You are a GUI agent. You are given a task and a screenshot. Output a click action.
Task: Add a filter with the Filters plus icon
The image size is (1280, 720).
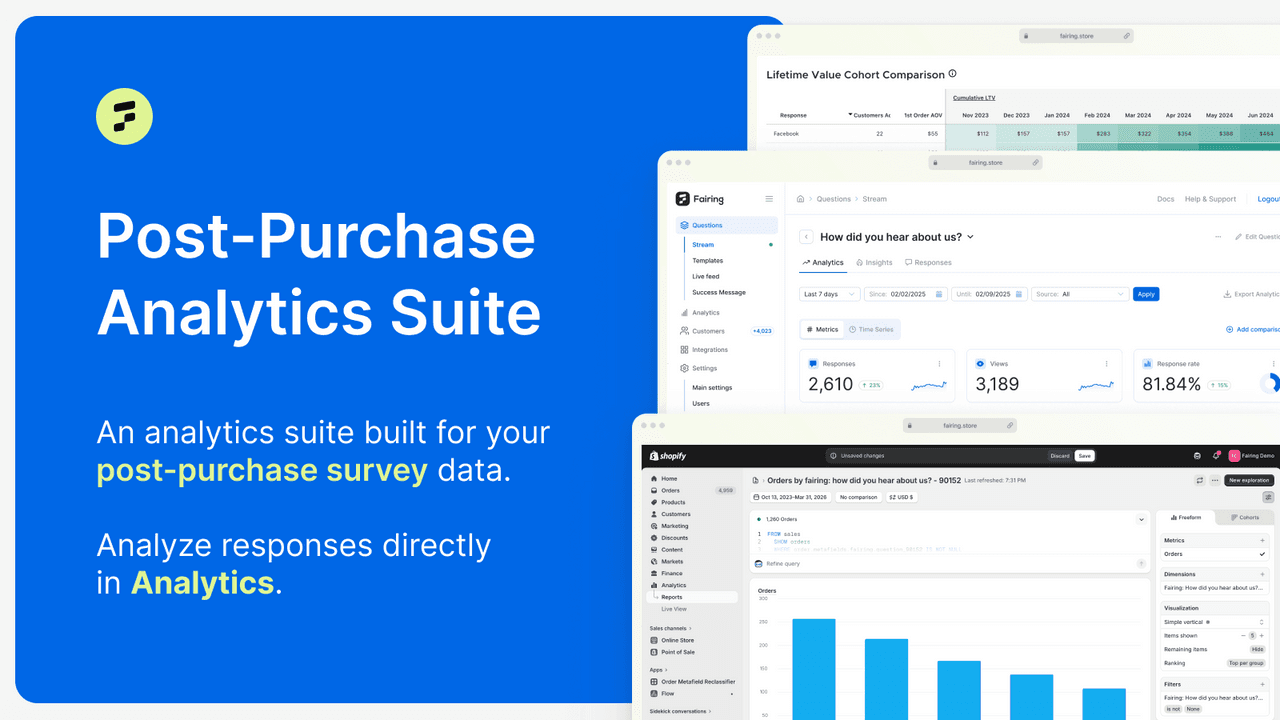pos(1263,684)
